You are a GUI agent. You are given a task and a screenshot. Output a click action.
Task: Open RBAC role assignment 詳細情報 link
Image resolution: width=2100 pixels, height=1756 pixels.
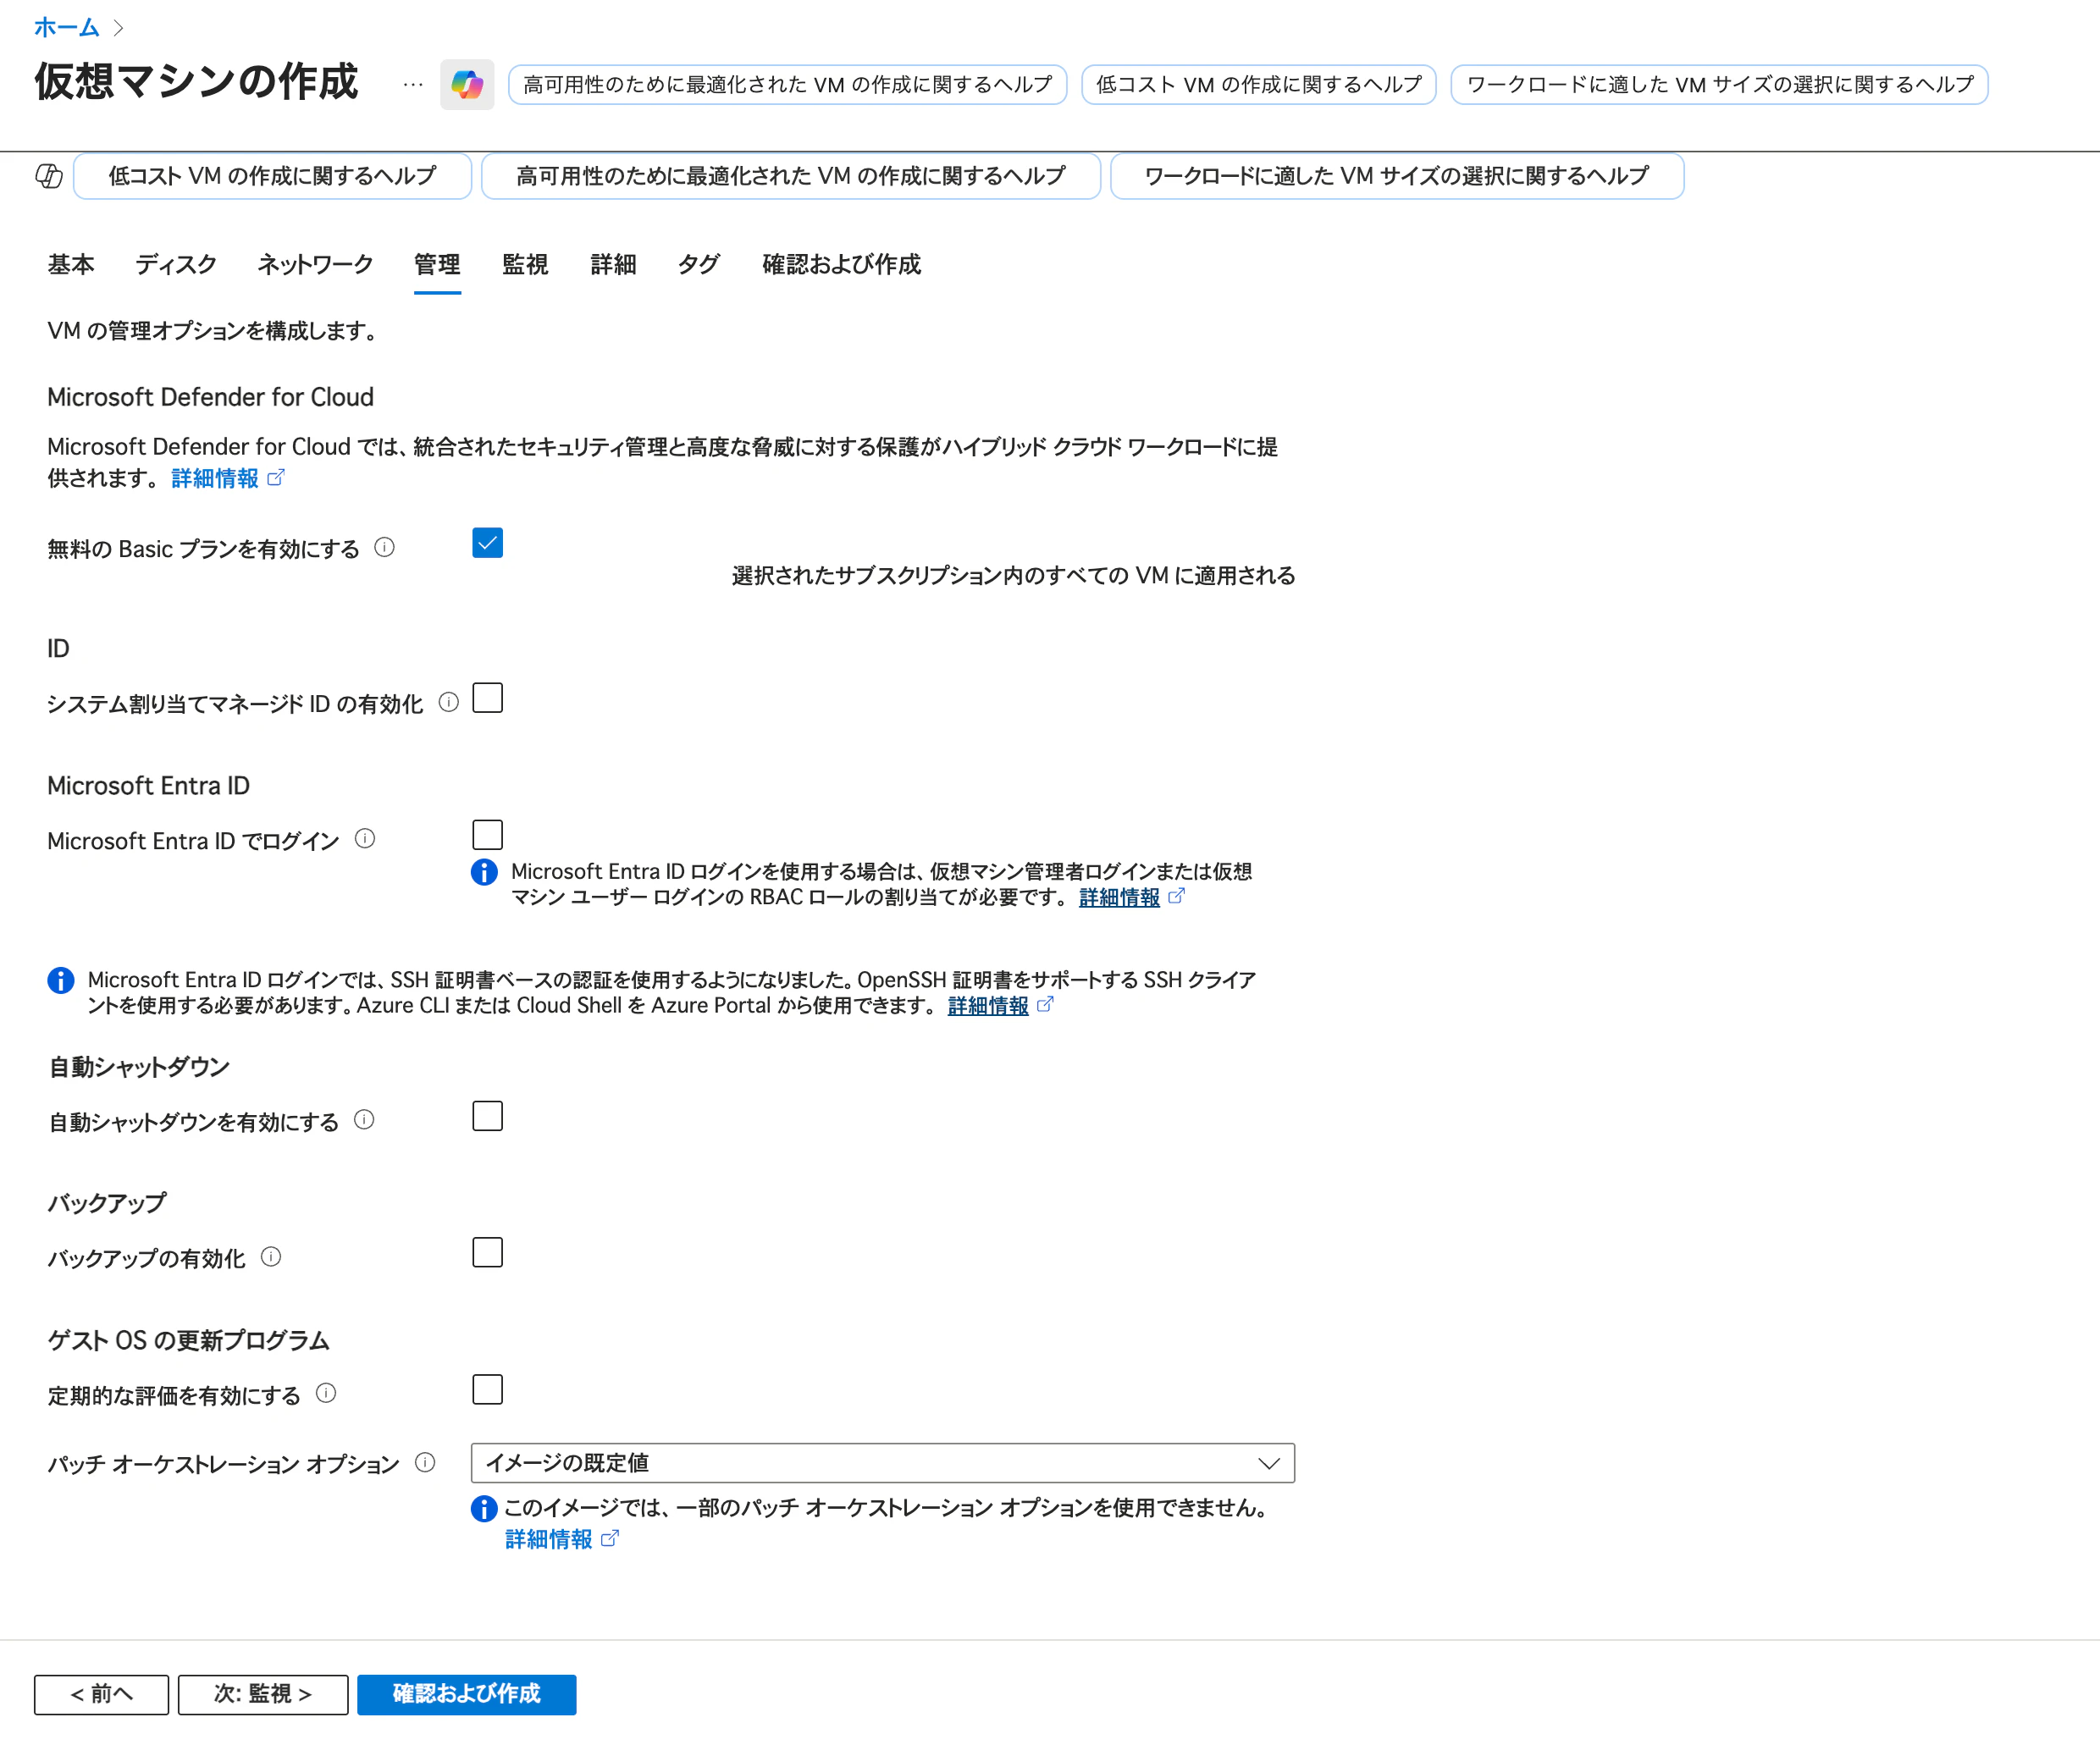(1119, 897)
